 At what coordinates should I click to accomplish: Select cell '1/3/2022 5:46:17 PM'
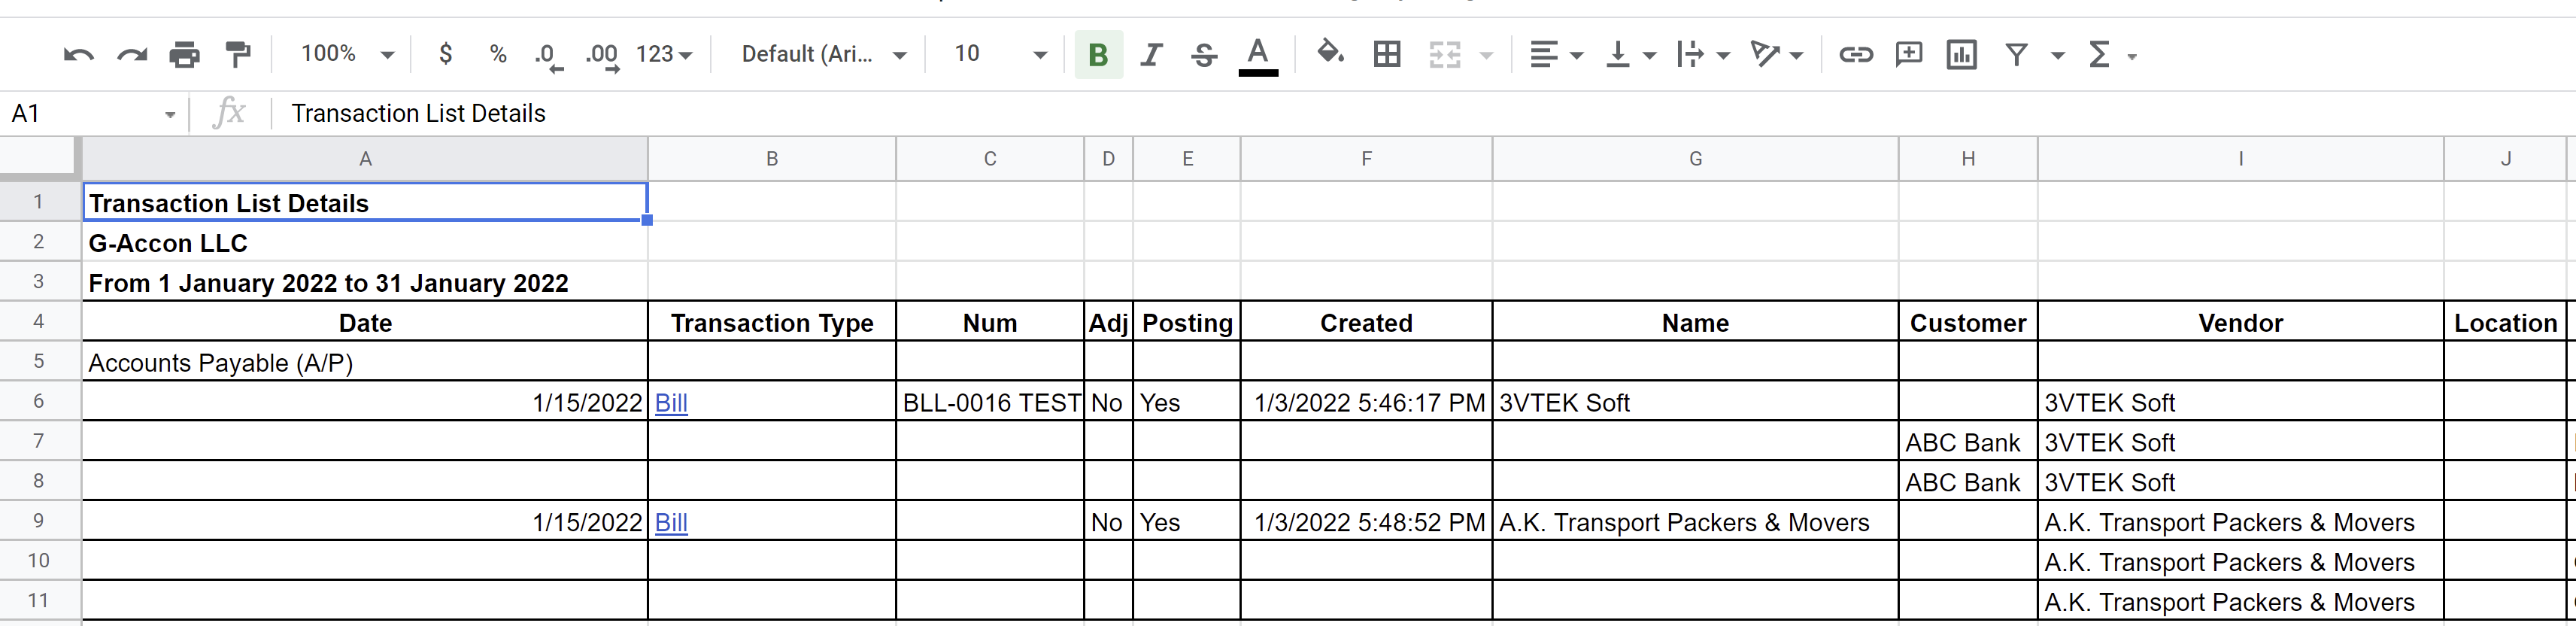click(1367, 402)
